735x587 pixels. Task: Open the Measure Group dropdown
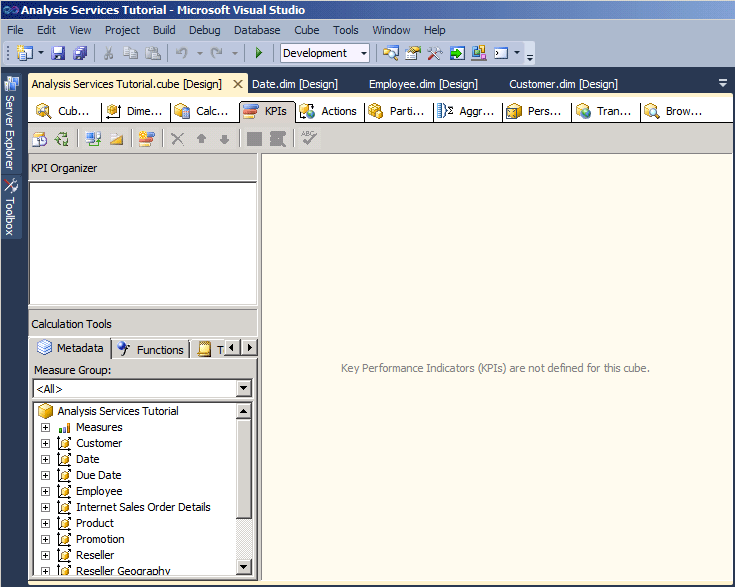[244, 388]
